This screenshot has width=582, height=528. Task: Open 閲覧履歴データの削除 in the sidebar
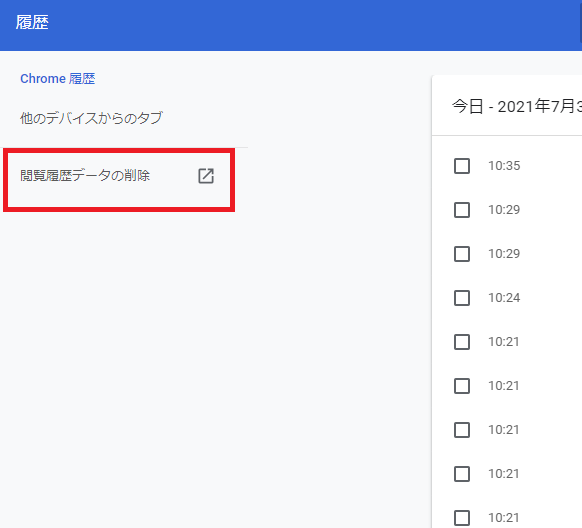pyautogui.click(x=85, y=176)
